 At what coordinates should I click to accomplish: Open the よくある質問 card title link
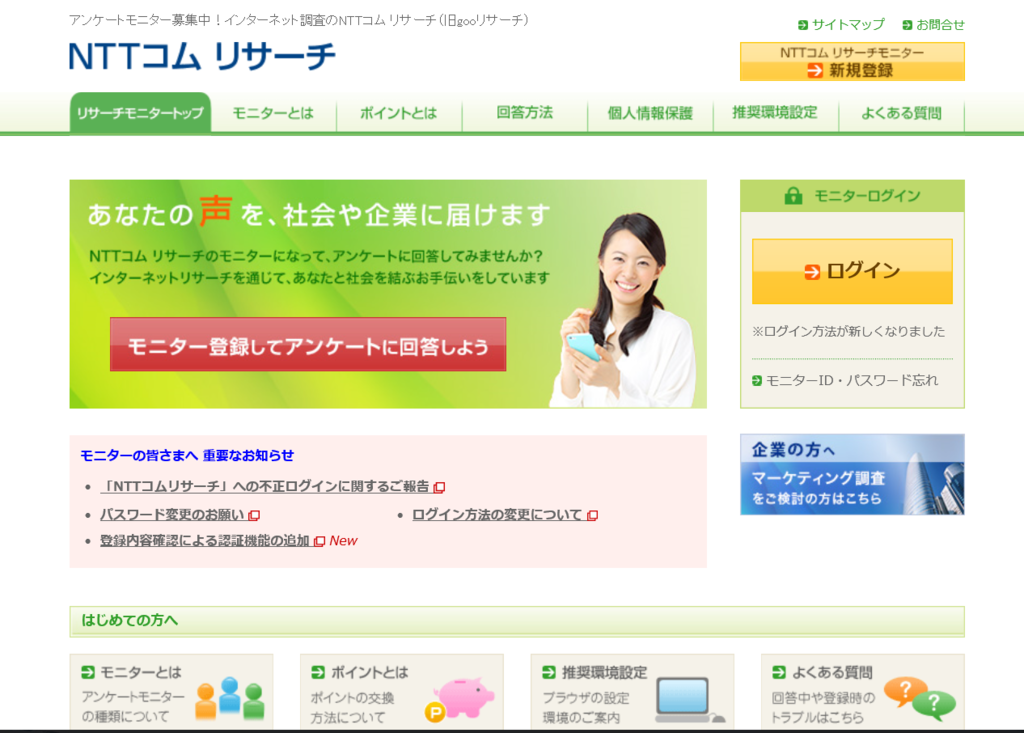click(x=832, y=672)
